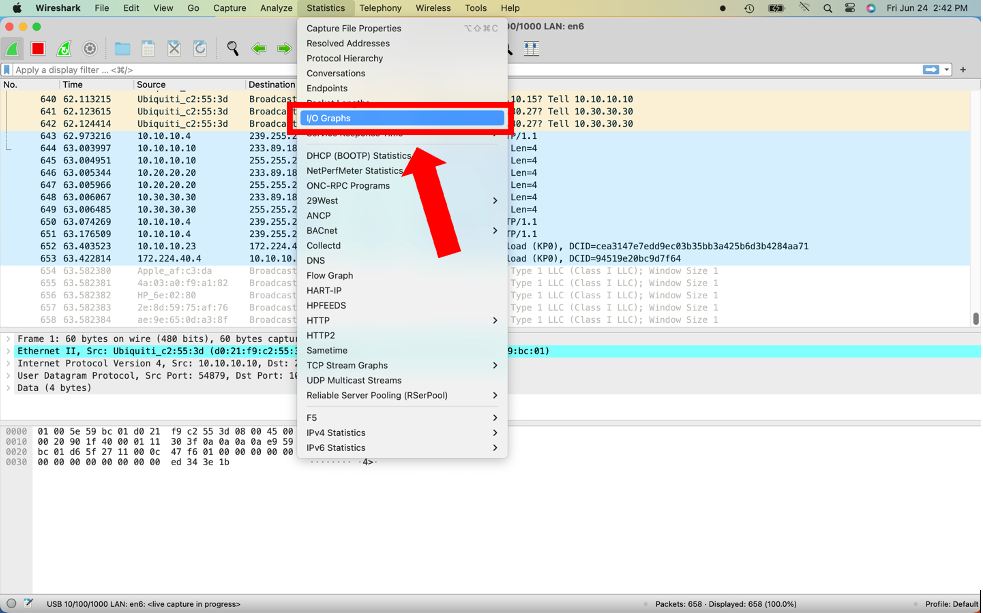This screenshot has width=983, height=613.
Task: Open a capture file folder icon
Action: (x=122, y=49)
